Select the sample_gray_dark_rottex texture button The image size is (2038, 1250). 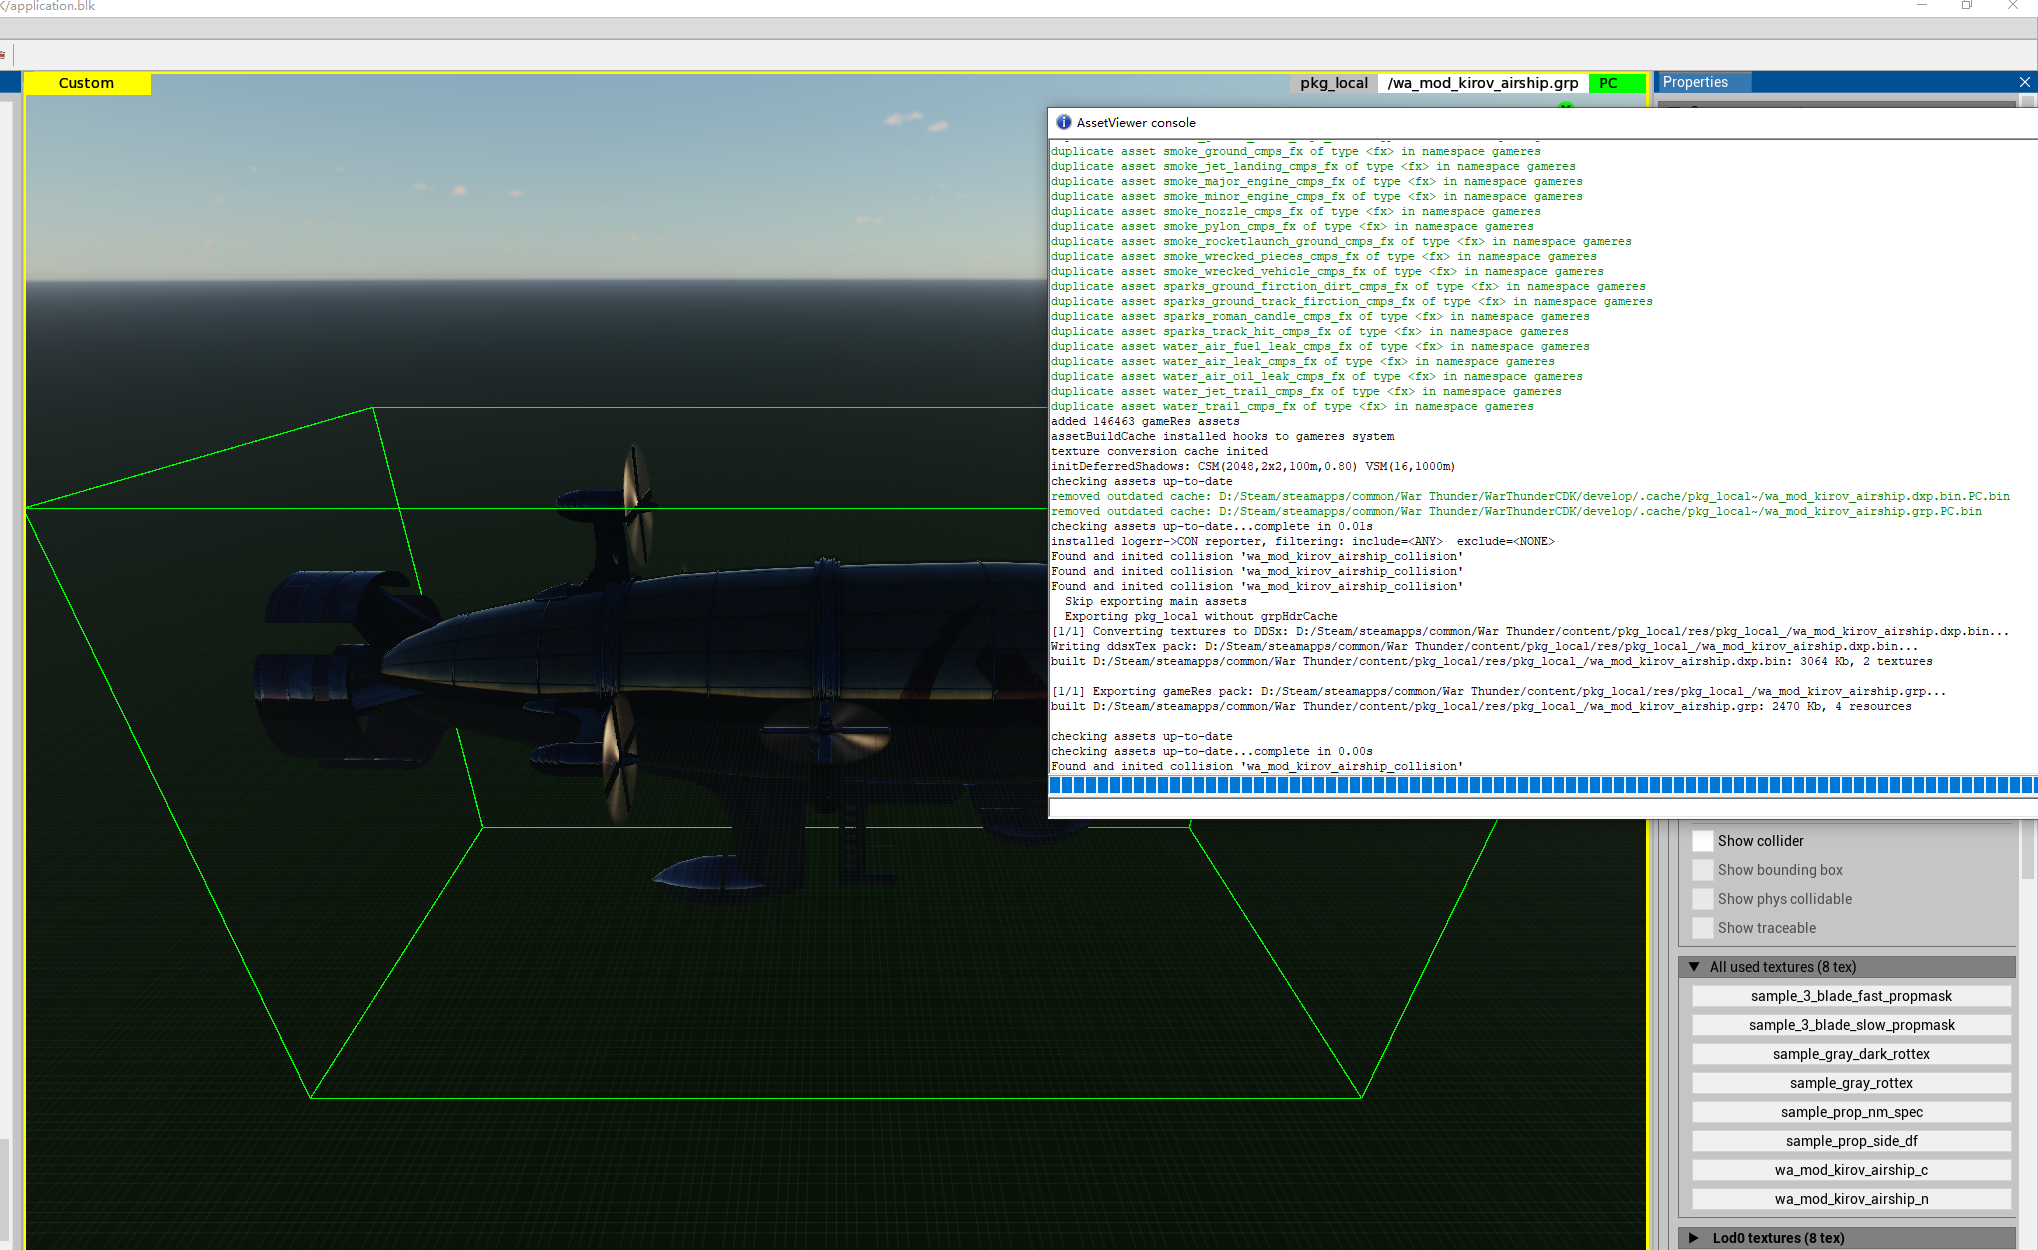tap(1850, 1054)
